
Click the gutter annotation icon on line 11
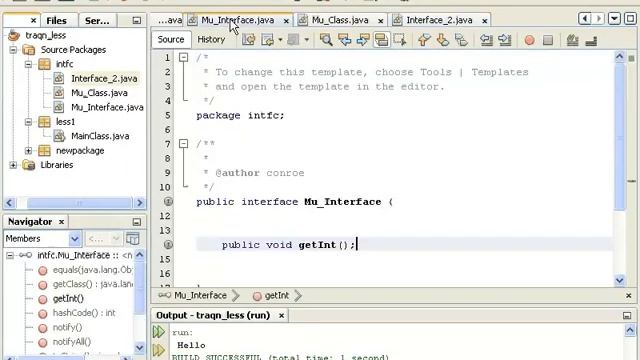click(x=168, y=201)
